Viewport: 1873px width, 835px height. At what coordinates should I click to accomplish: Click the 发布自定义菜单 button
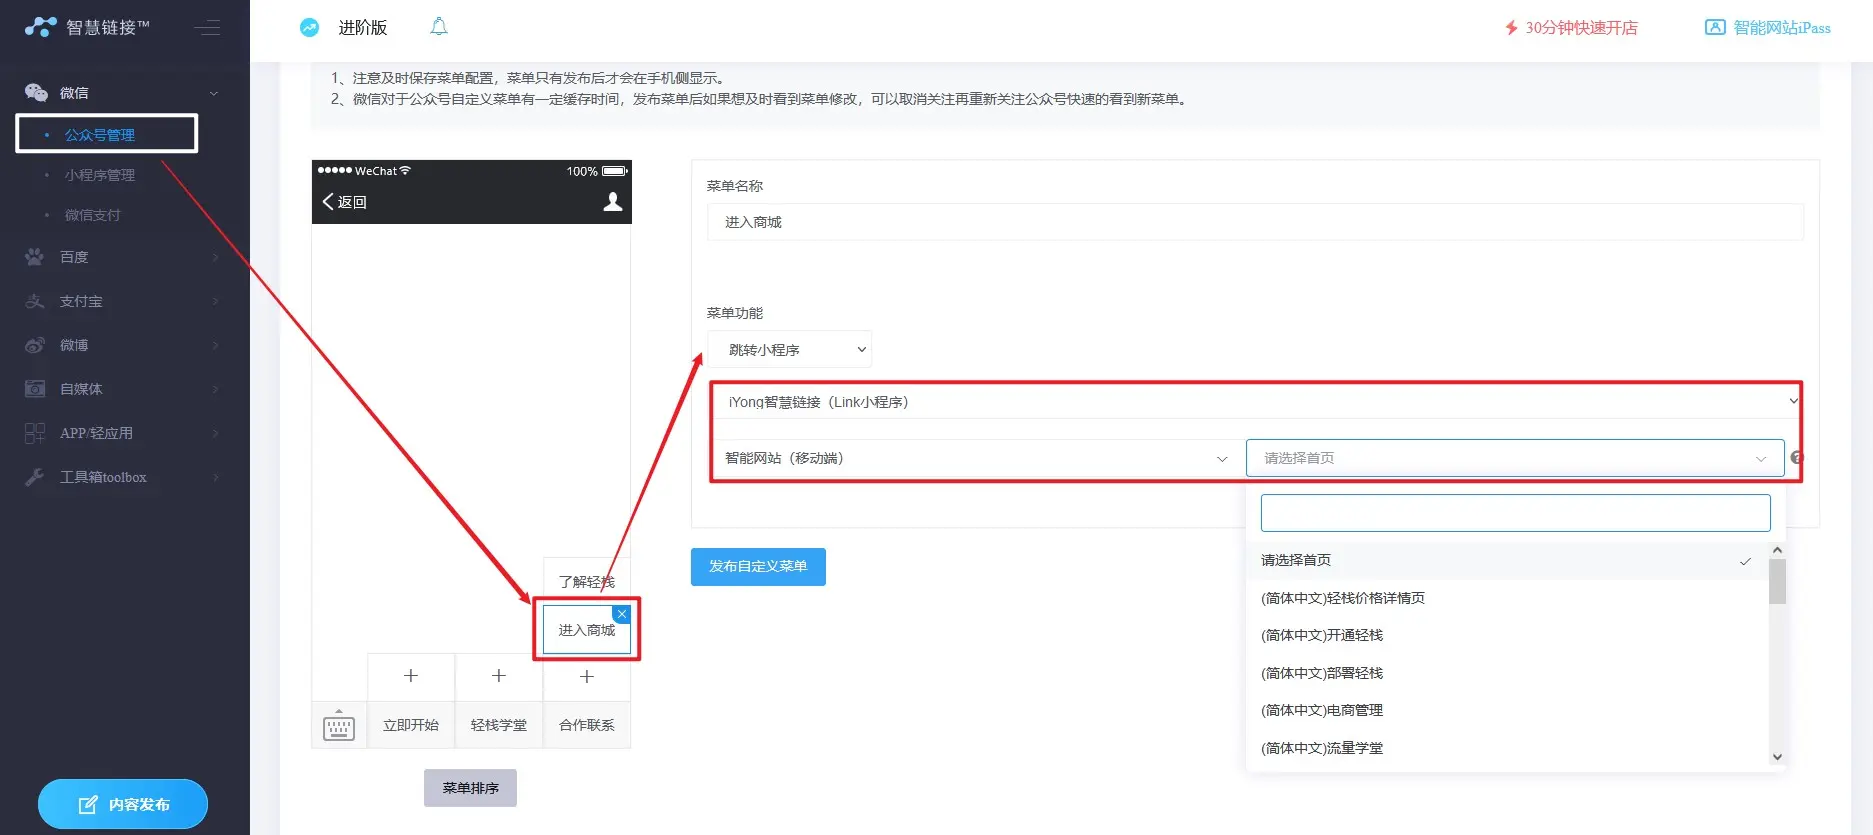(758, 567)
